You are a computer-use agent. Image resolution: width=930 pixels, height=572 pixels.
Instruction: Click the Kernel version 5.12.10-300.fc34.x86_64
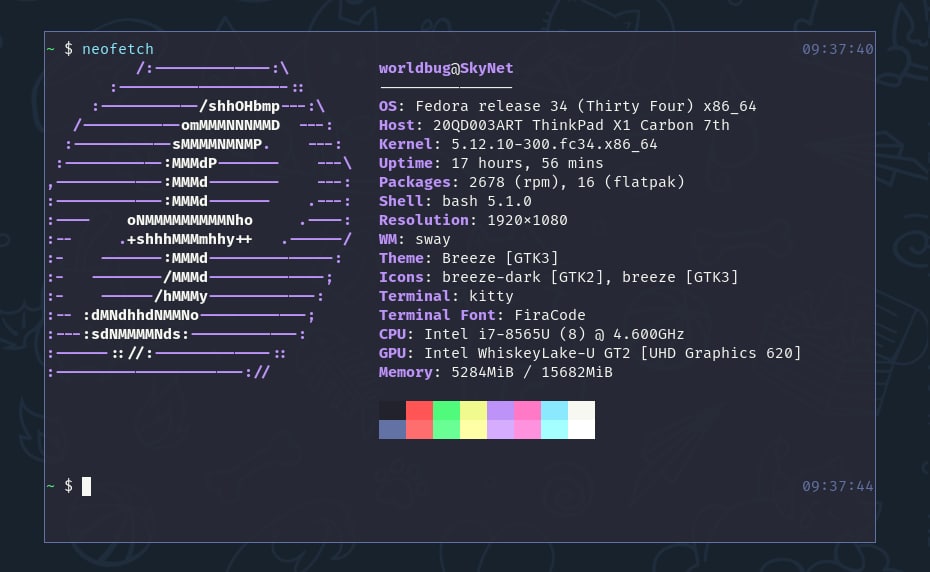click(x=554, y=144)
